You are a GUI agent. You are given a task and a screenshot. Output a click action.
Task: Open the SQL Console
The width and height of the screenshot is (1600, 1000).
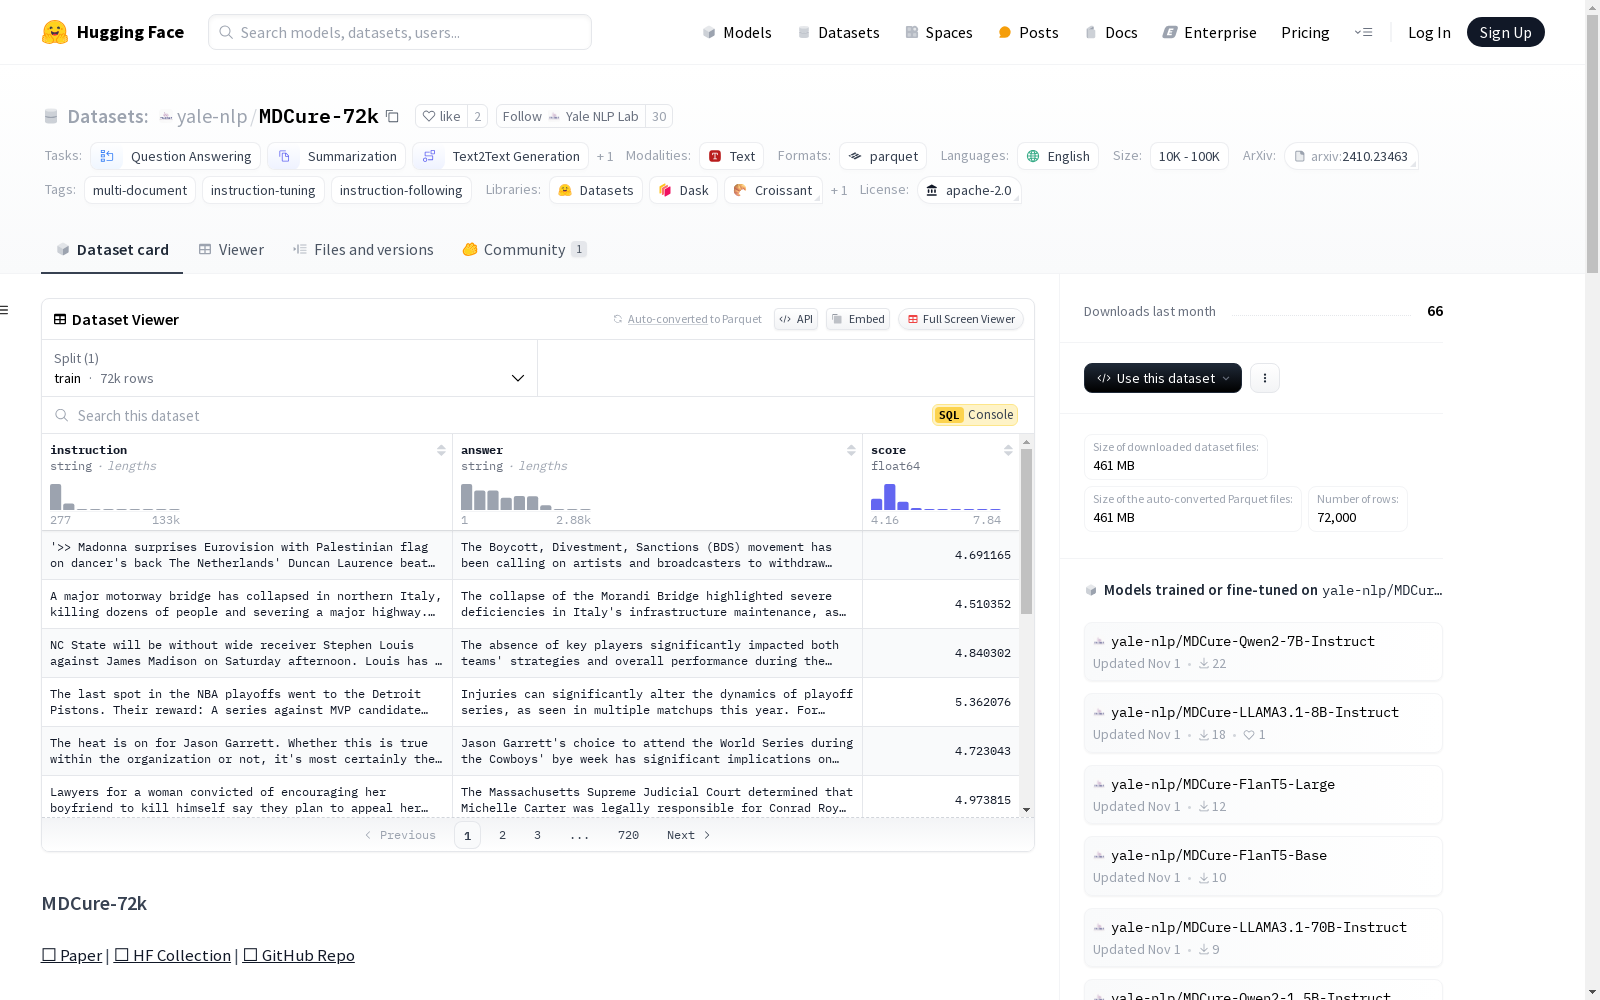pos(975,415)
